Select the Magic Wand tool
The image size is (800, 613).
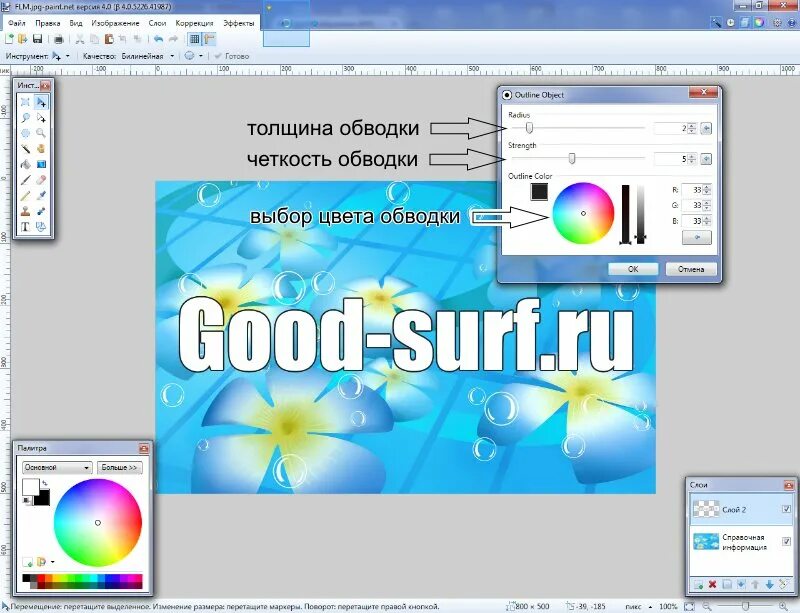[x=25, y=149]
